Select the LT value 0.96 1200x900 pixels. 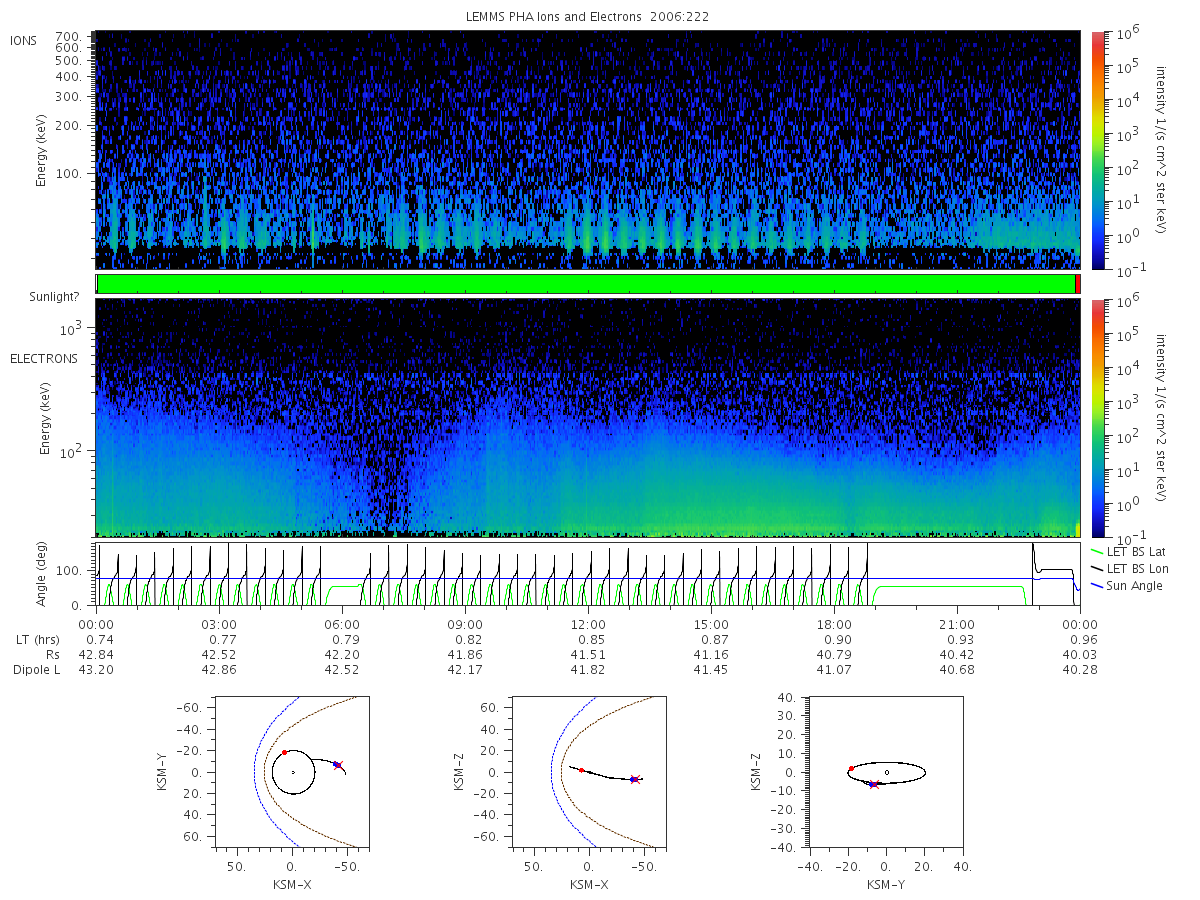pyautogui.click(x=1082, y=639)
